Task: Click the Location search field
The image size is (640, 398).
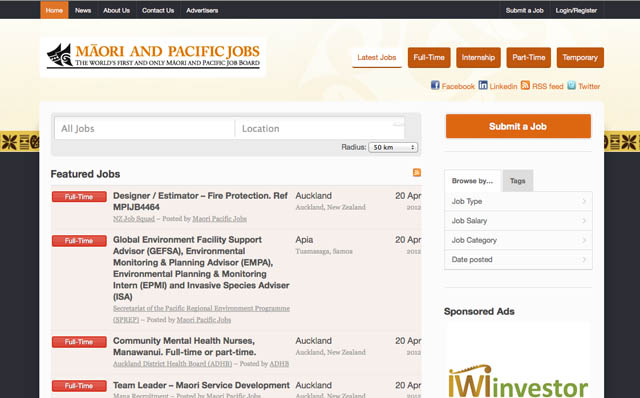Action: pyautogui.click(x=320, y=129)
